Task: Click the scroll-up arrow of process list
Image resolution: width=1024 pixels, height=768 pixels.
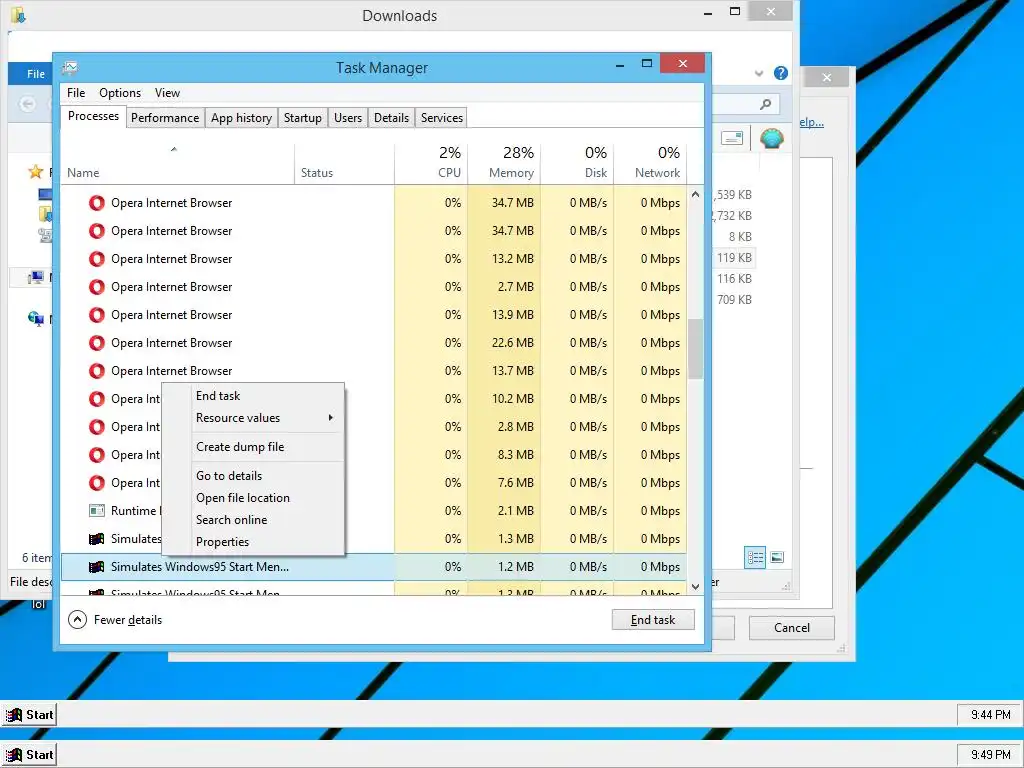Action: [x=696, y=195]
